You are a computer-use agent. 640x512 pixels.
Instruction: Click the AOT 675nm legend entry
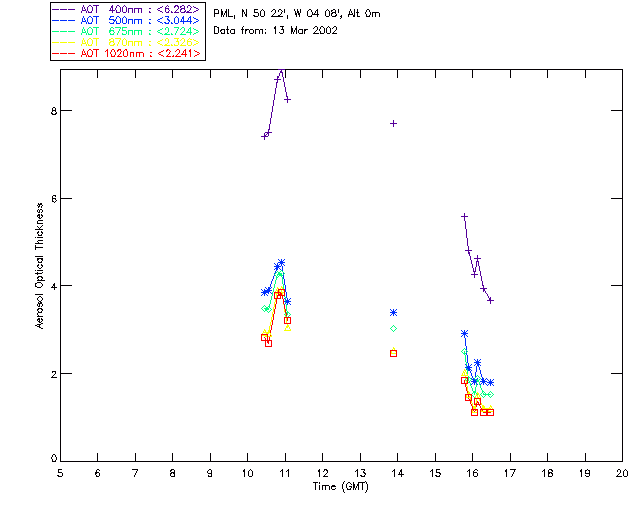point(127,31)
